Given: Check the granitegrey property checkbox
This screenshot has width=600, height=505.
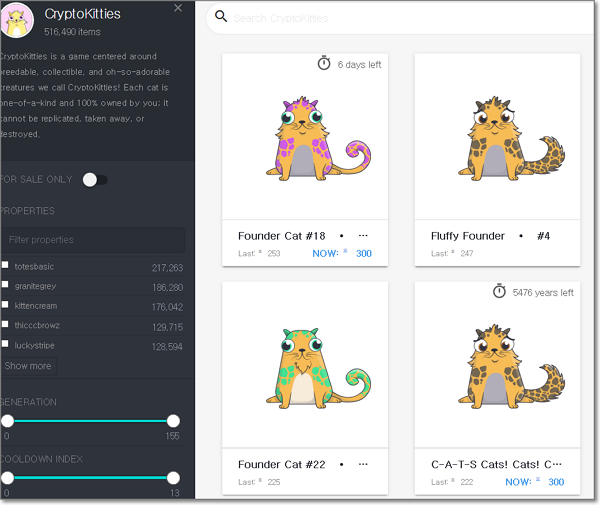Looking at the screenshot, I should (6, 286).
